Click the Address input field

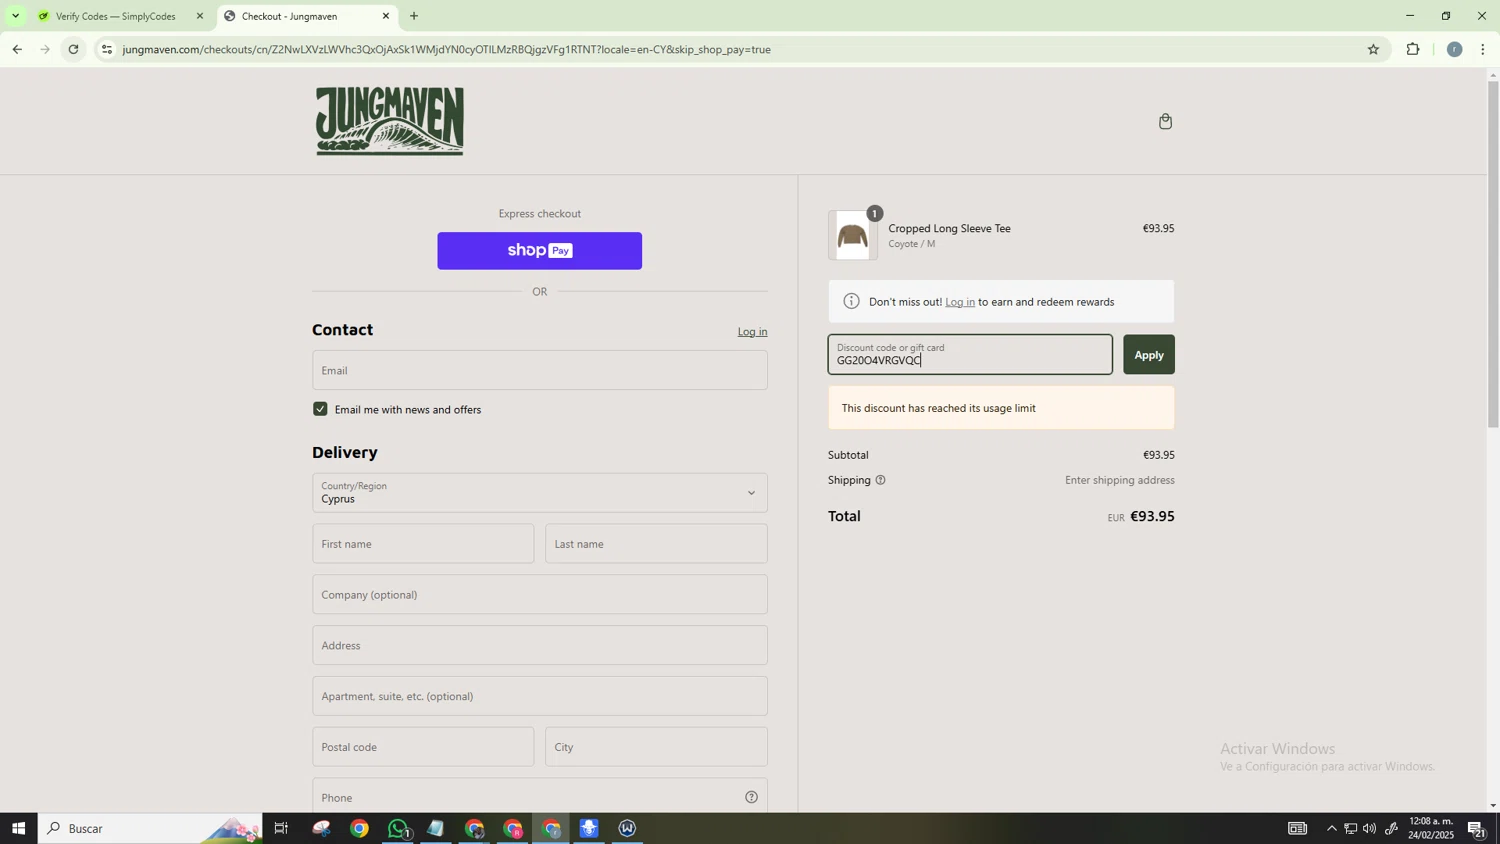540,646
